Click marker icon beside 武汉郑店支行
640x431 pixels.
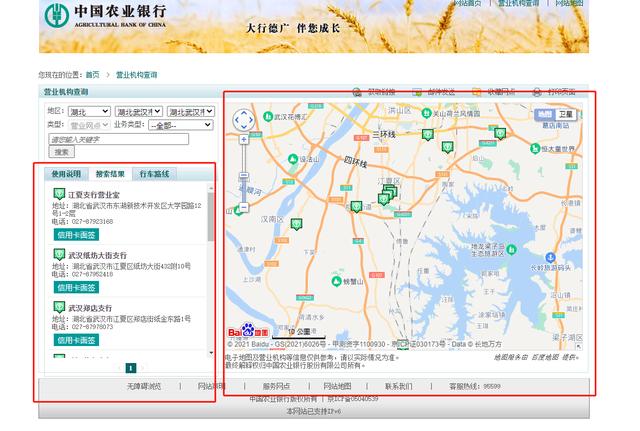pyautogui.click(x=59, y=307)
